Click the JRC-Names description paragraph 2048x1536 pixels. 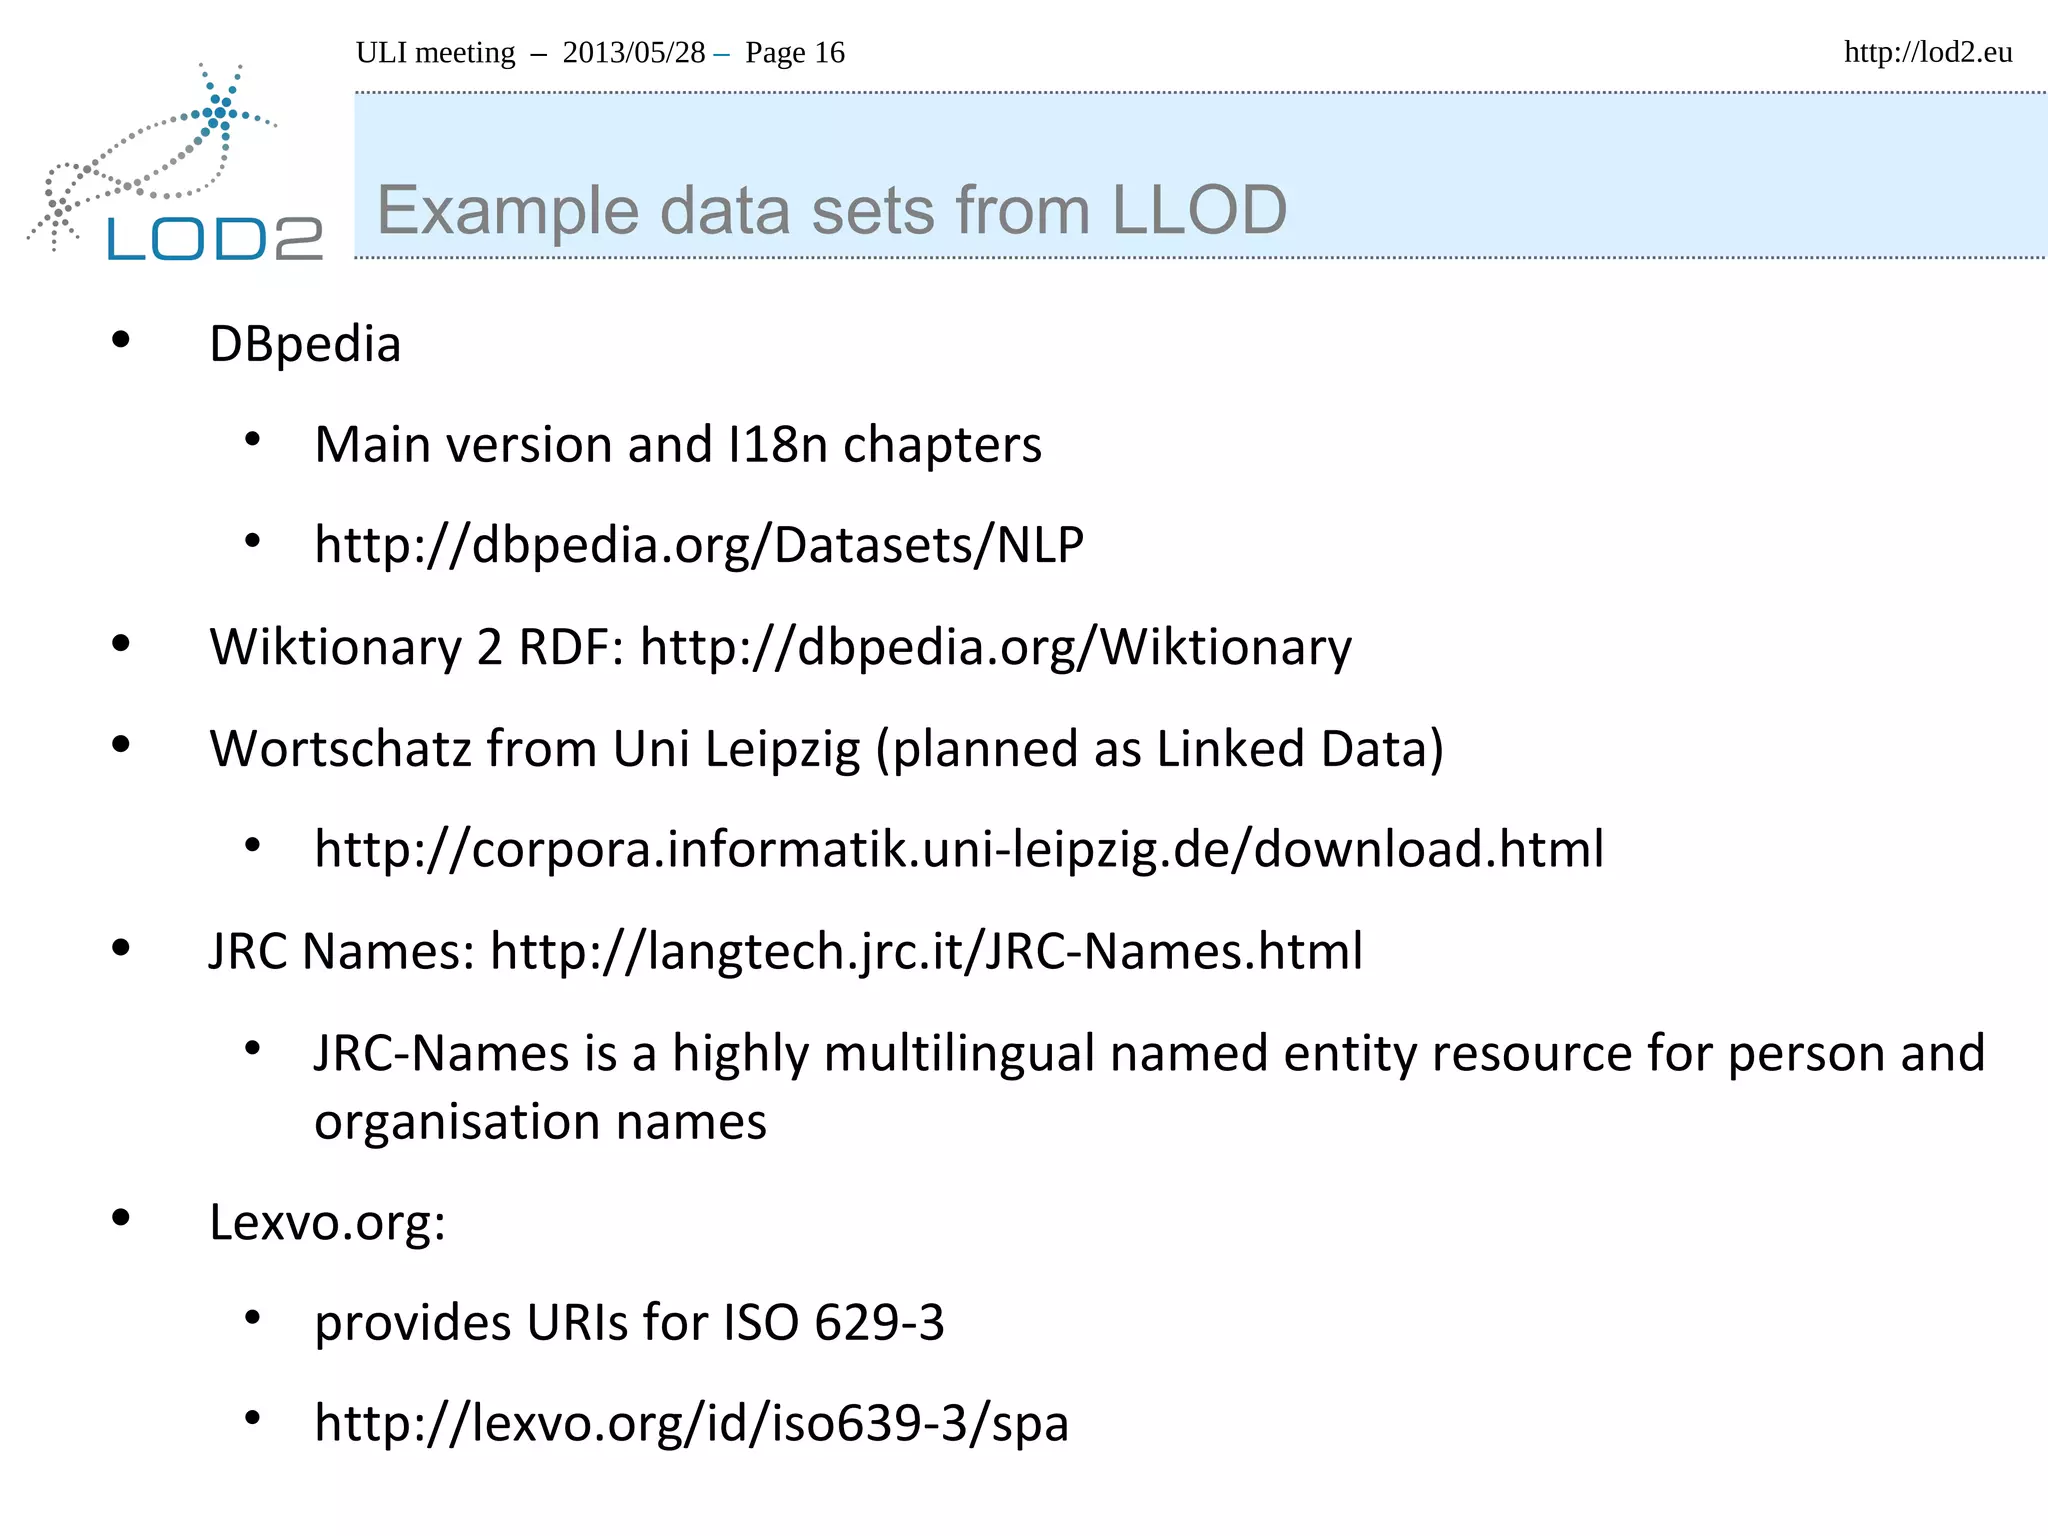click(1148, 1086)
